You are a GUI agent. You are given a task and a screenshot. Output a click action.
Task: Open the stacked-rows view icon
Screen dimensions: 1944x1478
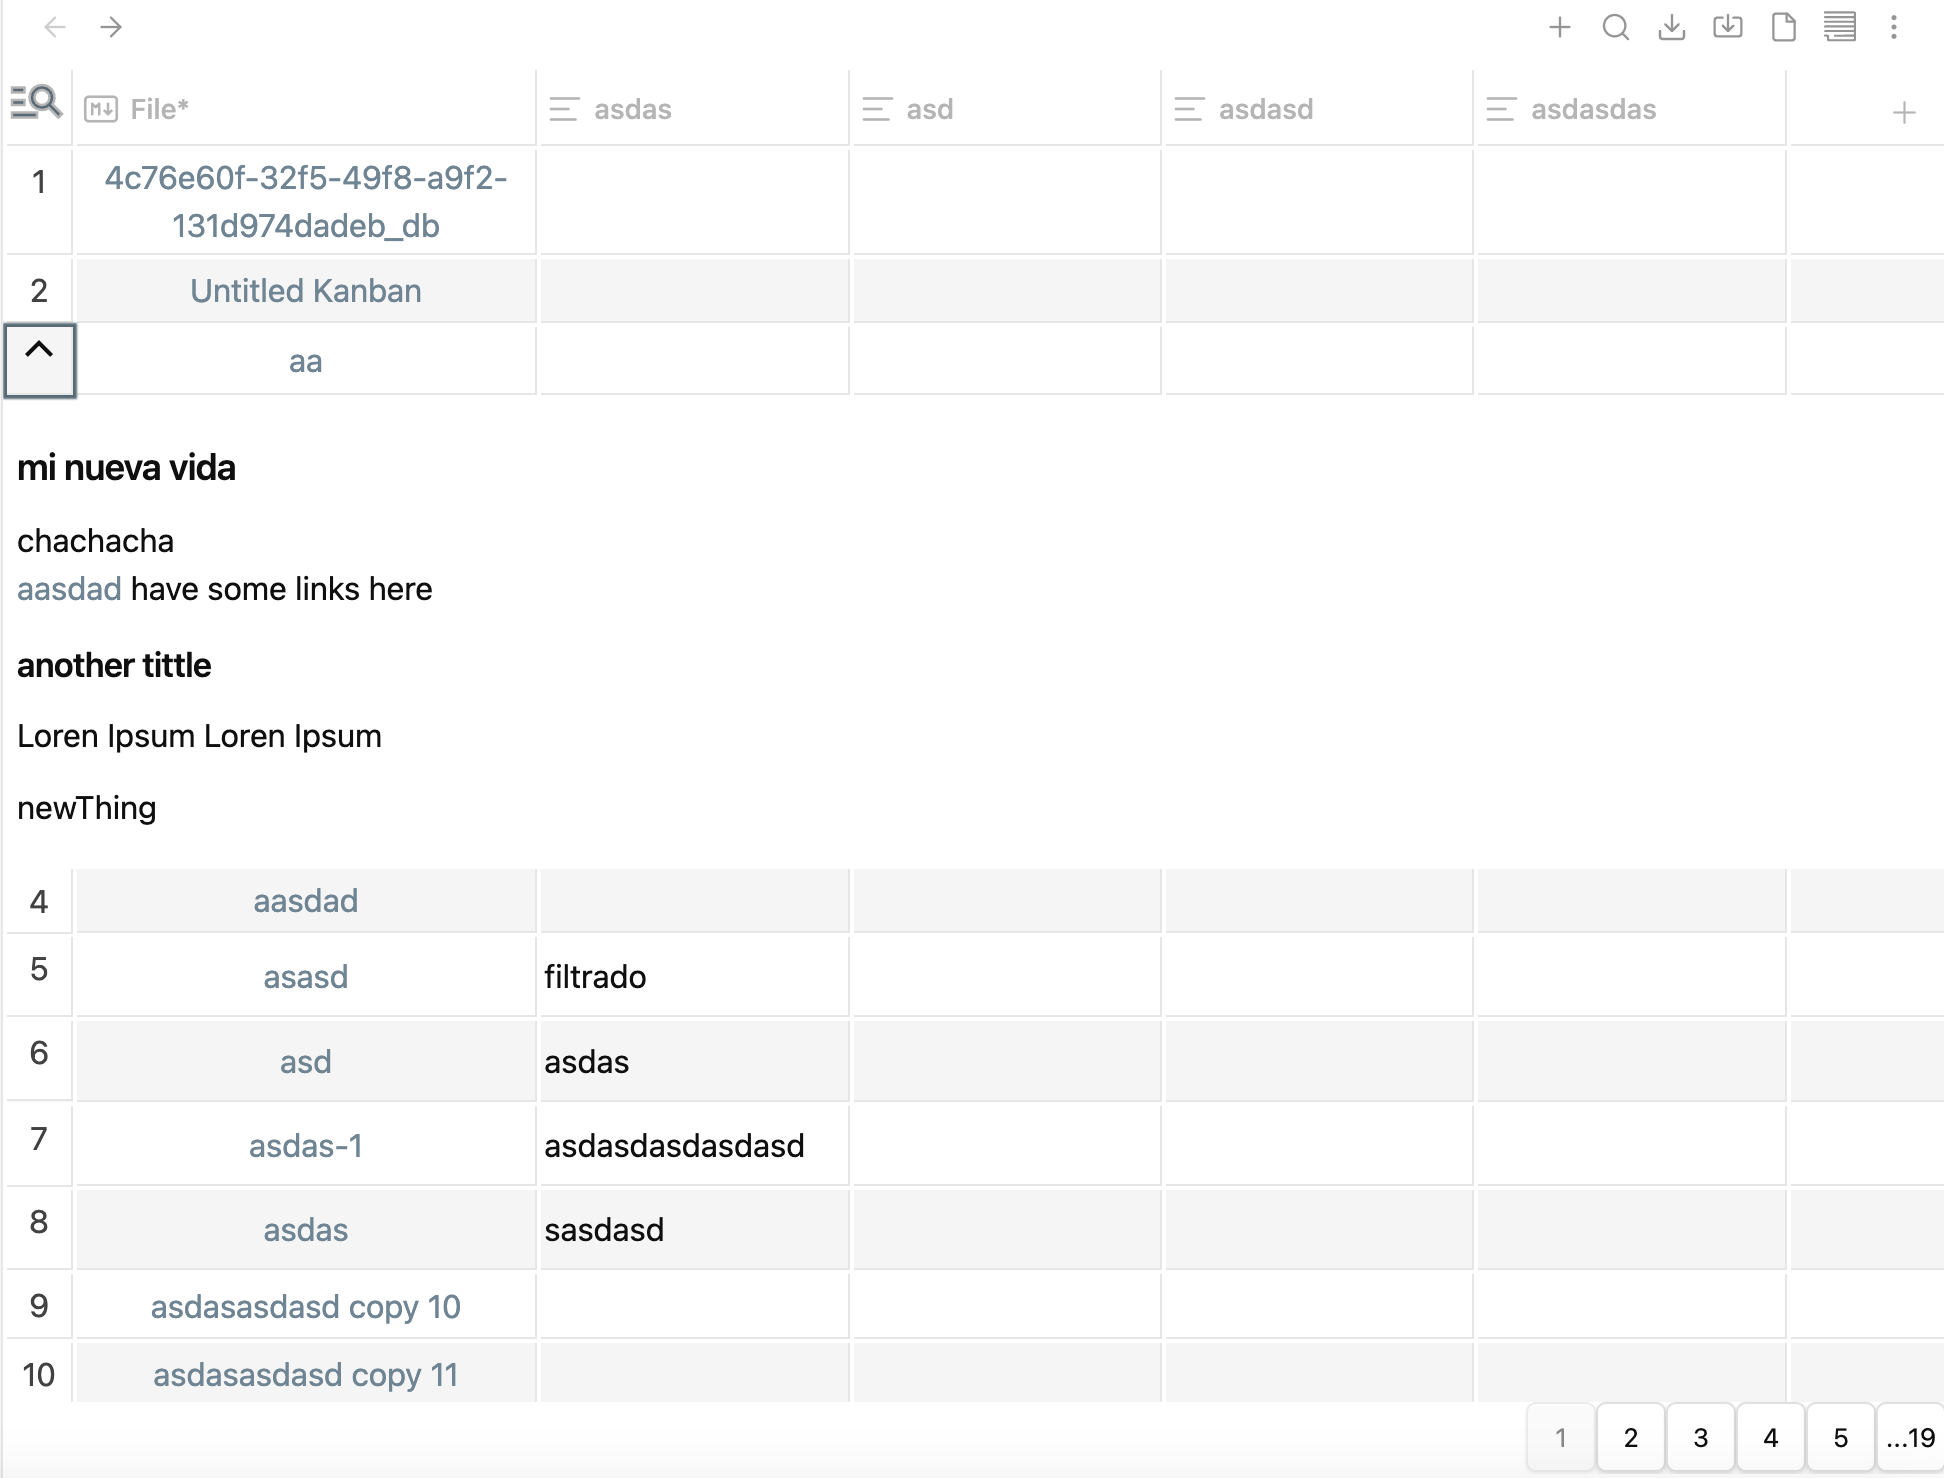[x=1840, y=27]
